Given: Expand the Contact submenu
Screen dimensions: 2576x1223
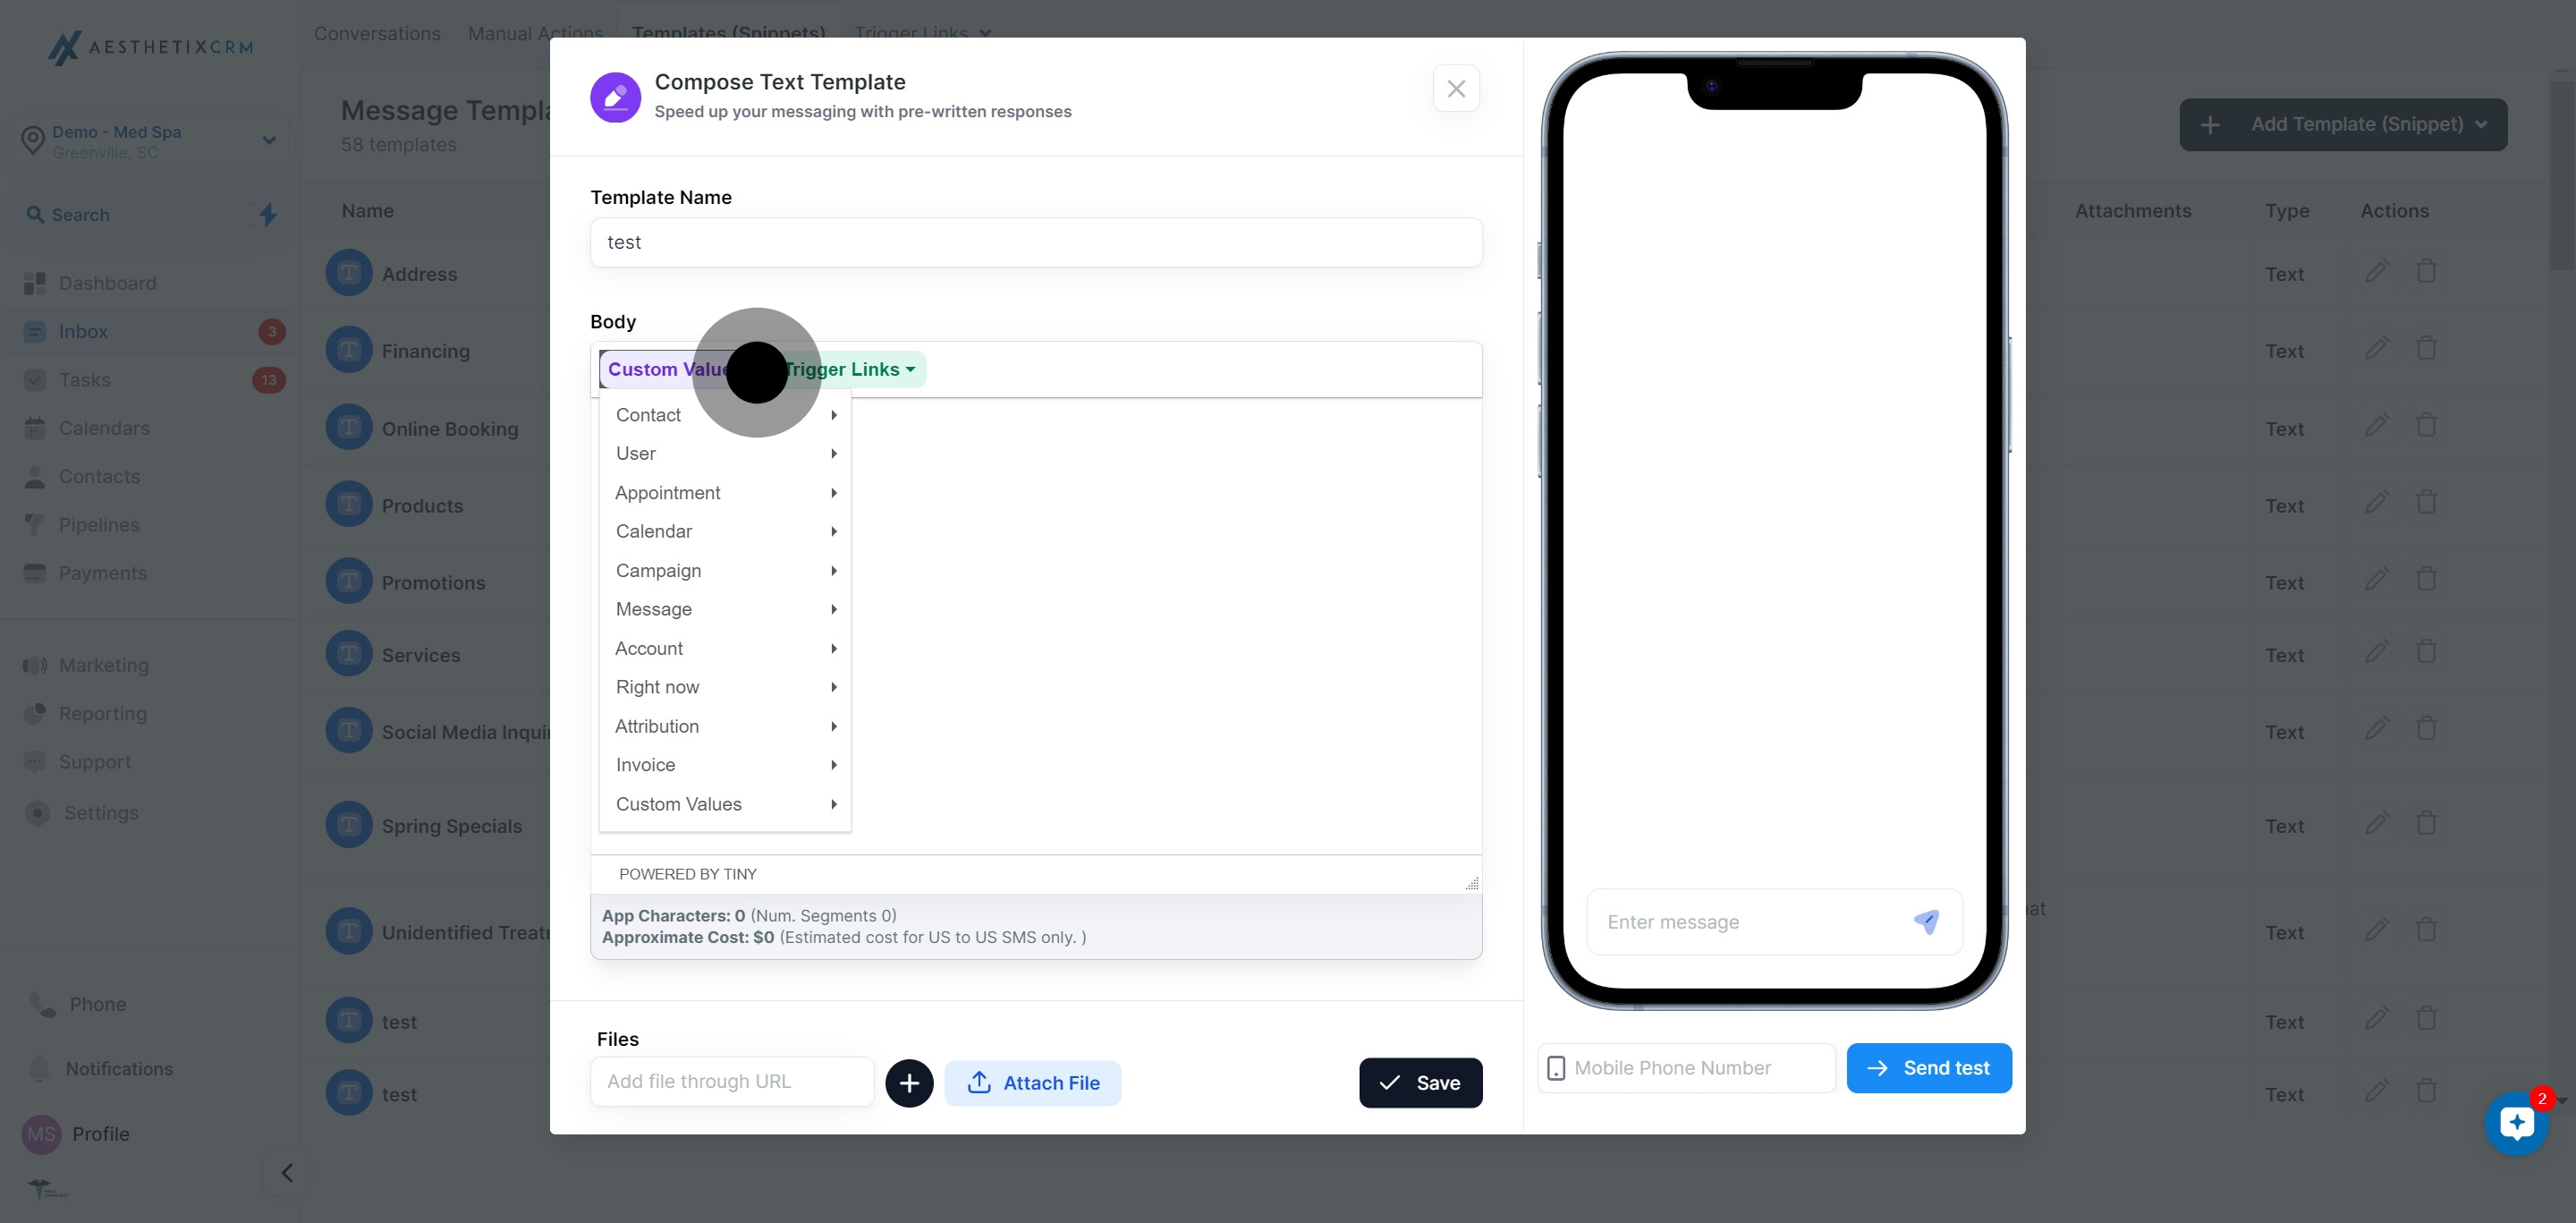Looking at the screenshot, I should click(x=725, y=415).
